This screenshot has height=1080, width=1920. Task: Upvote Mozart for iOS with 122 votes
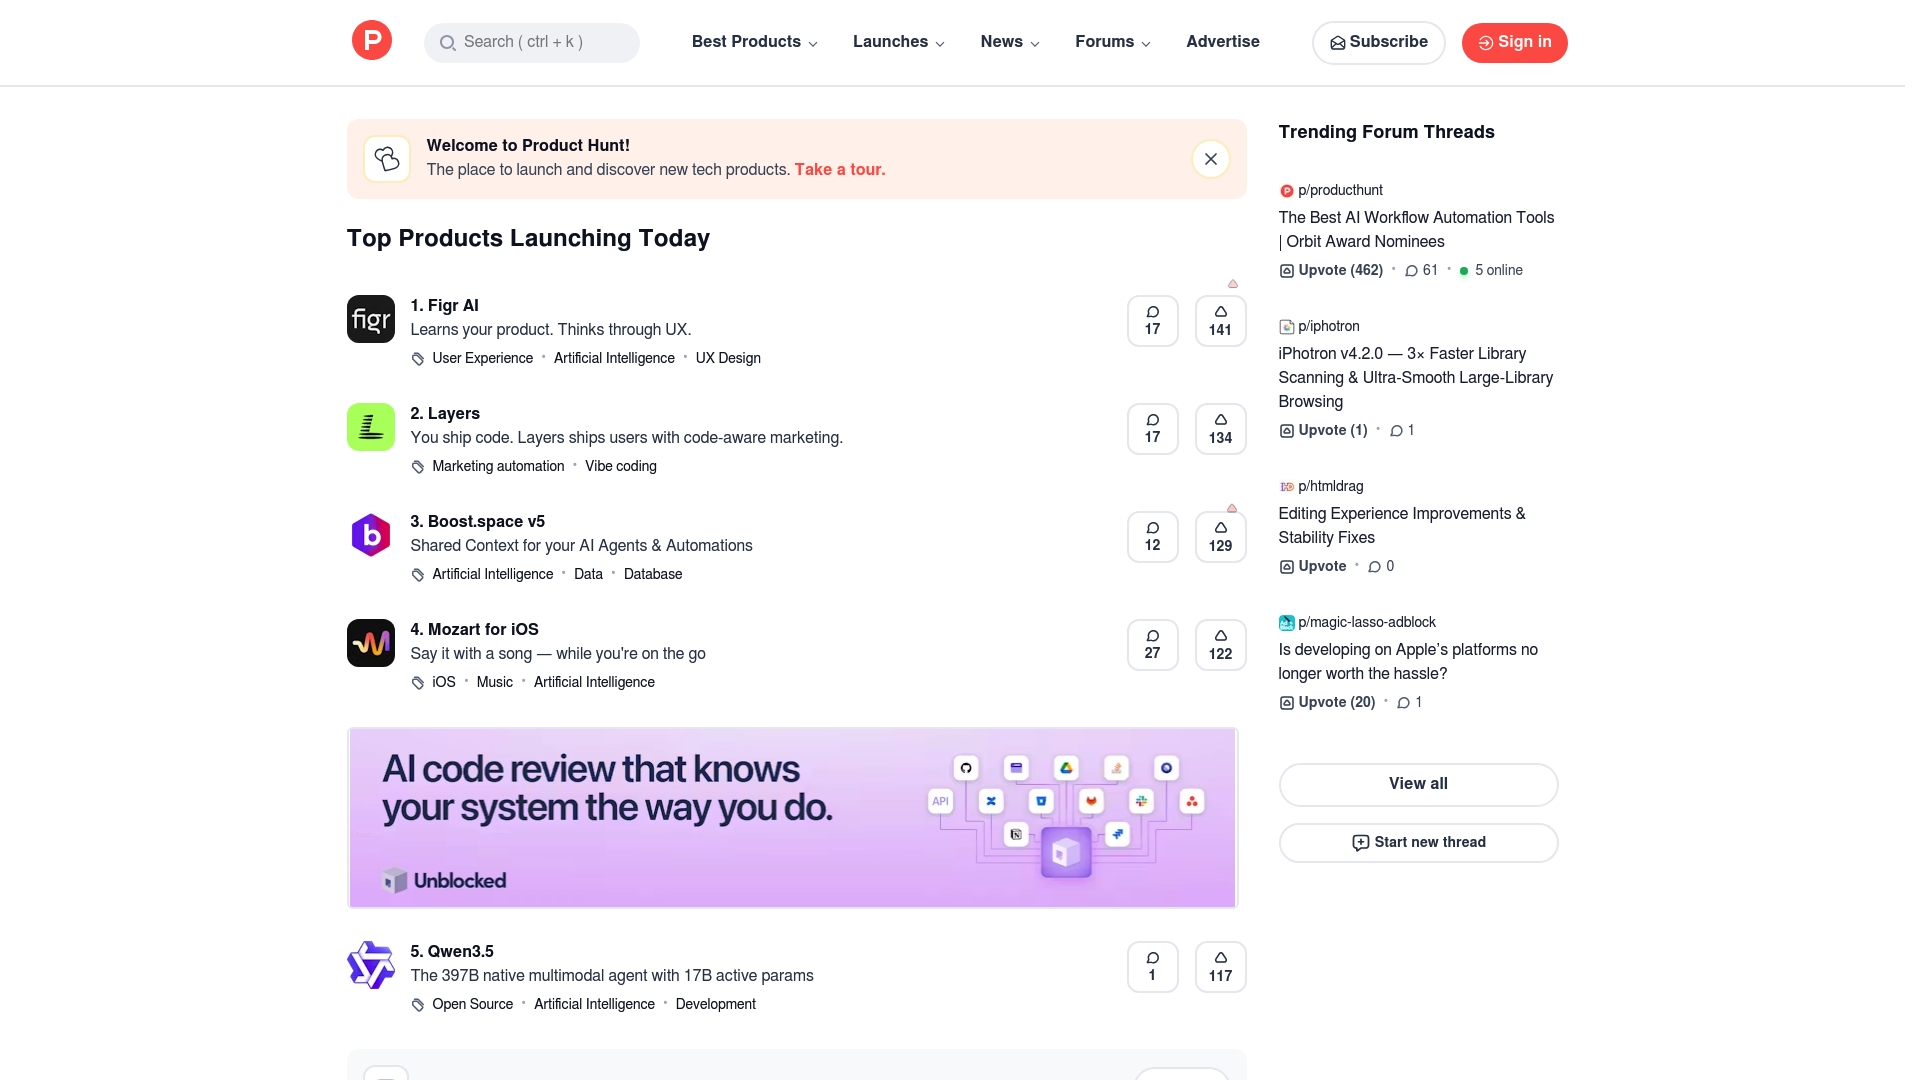point(1220,645)
